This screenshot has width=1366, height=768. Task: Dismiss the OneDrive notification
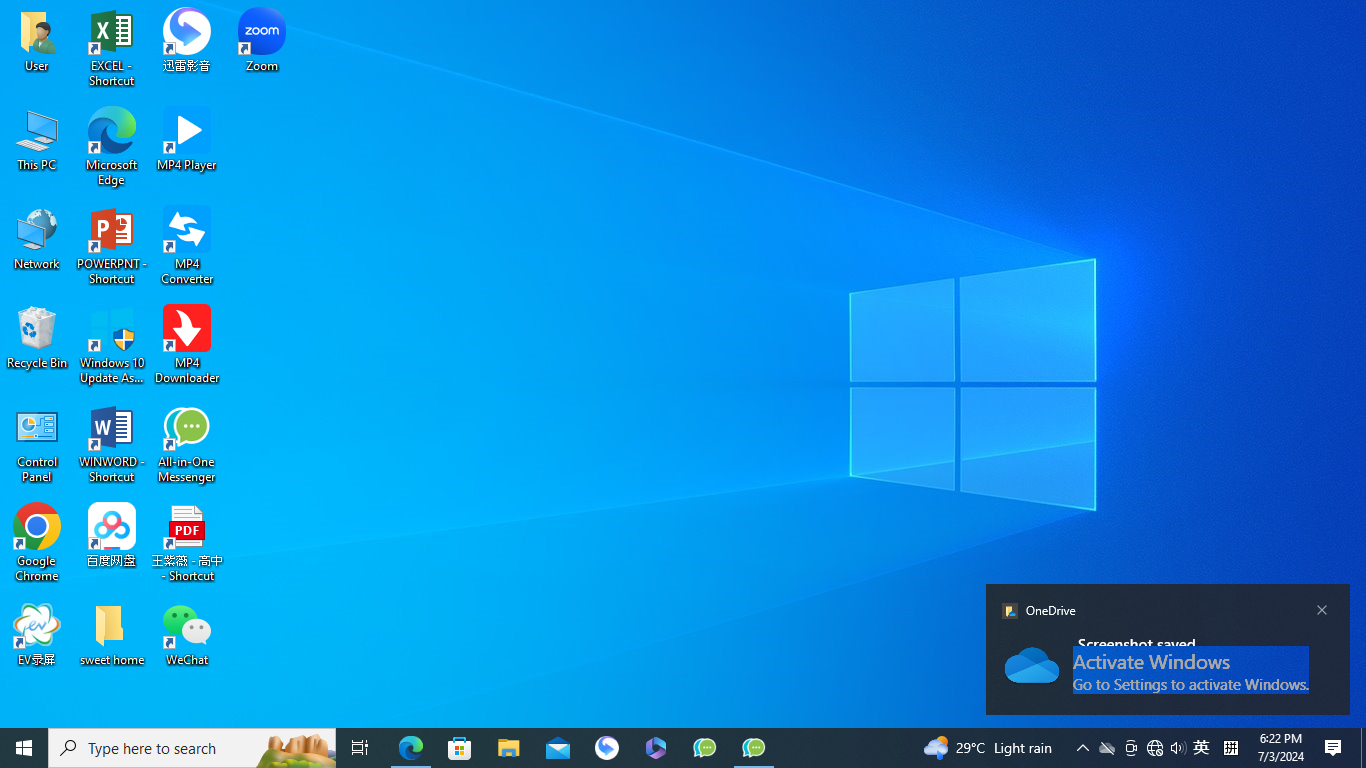tap(1321, 610)
